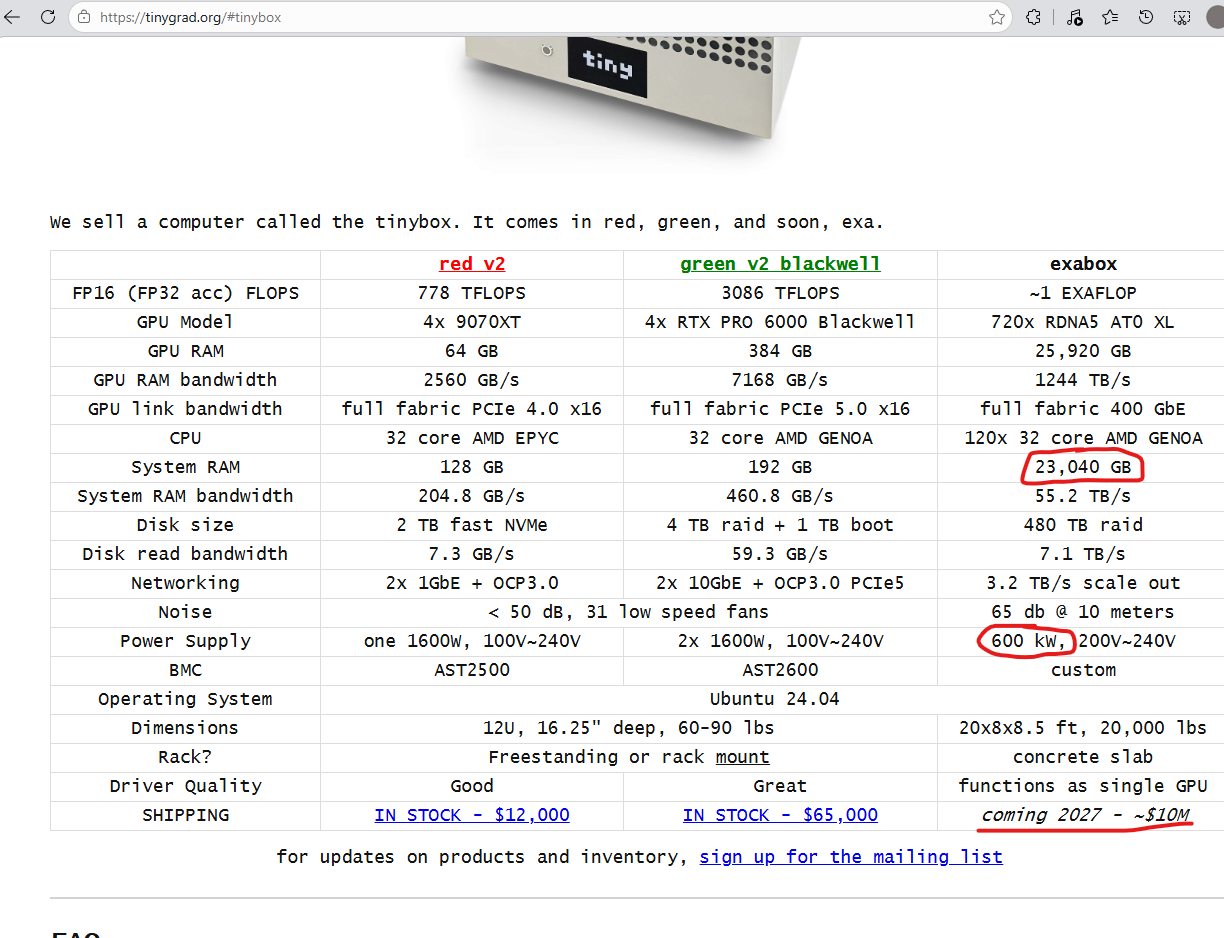This screenshot has height=938, width=1224.
Task: Open the browser extensions puzzle icon
Action: (x=1034, y=17)
